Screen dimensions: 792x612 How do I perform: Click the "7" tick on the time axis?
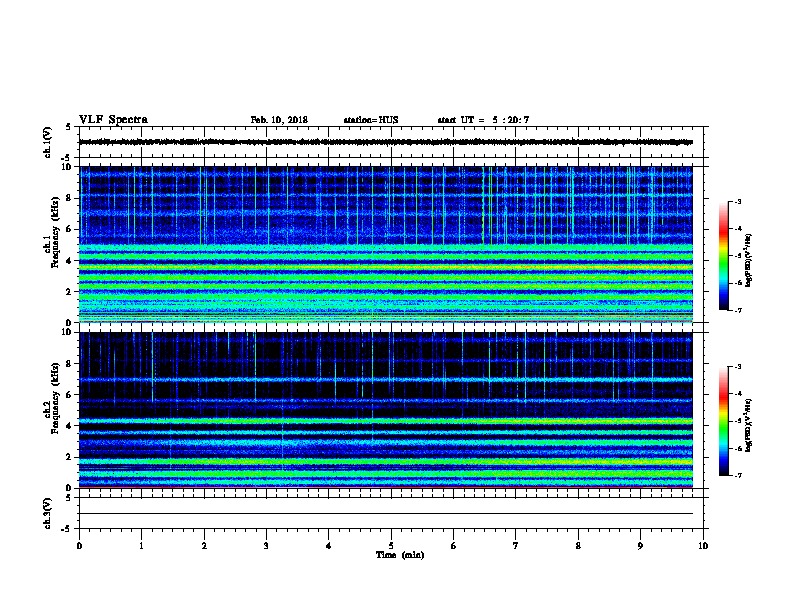[516, 546]
